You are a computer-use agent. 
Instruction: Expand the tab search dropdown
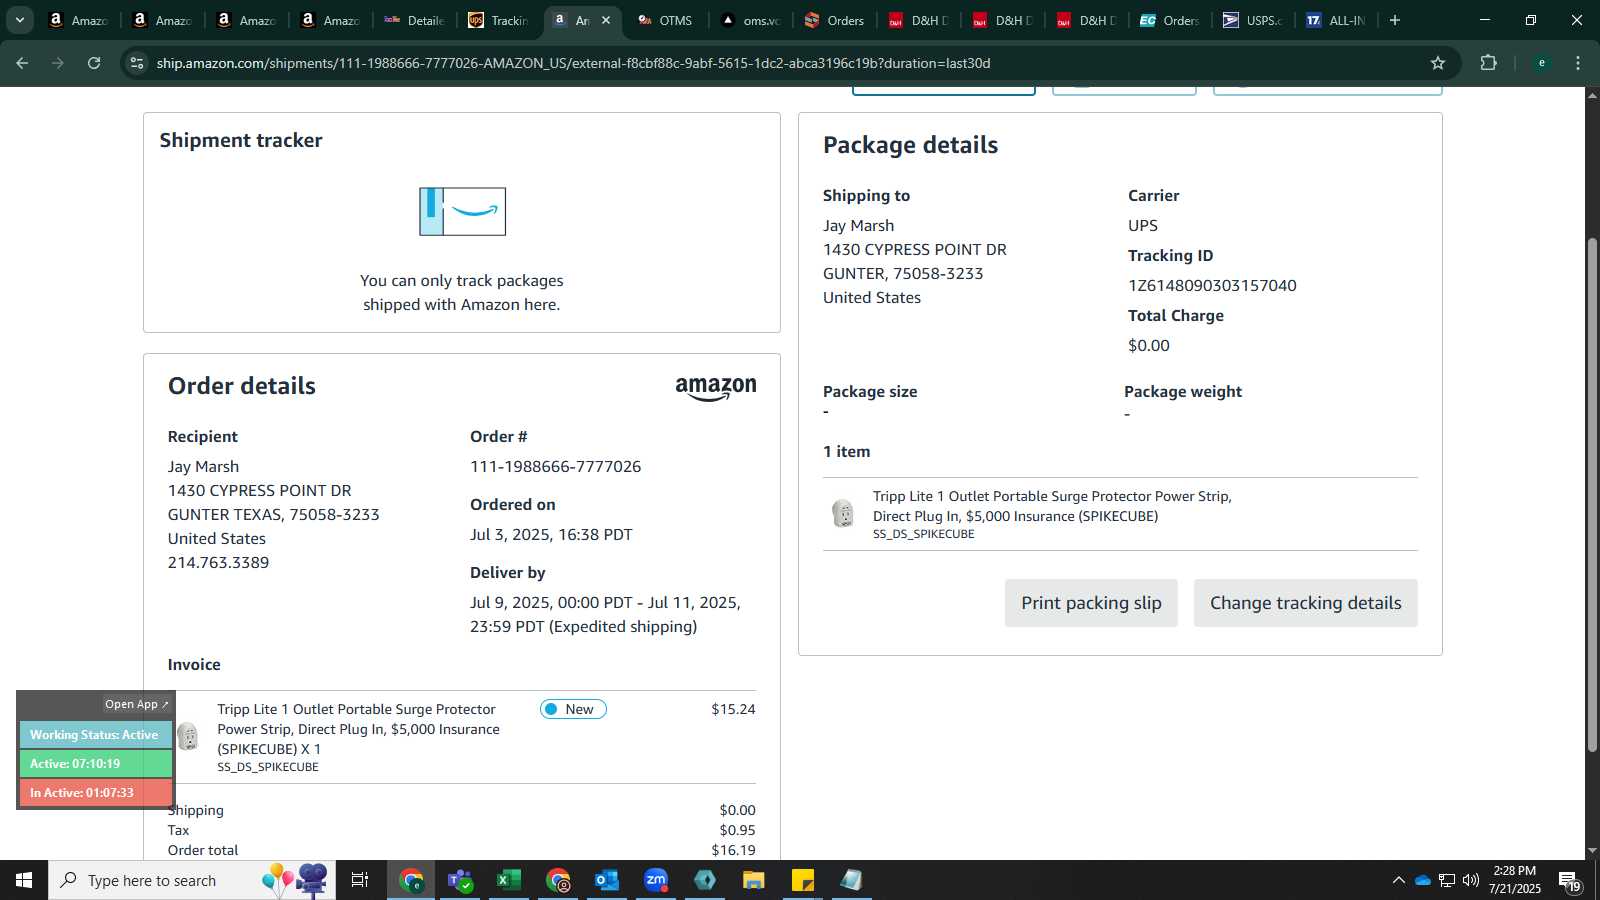(19, 20)
